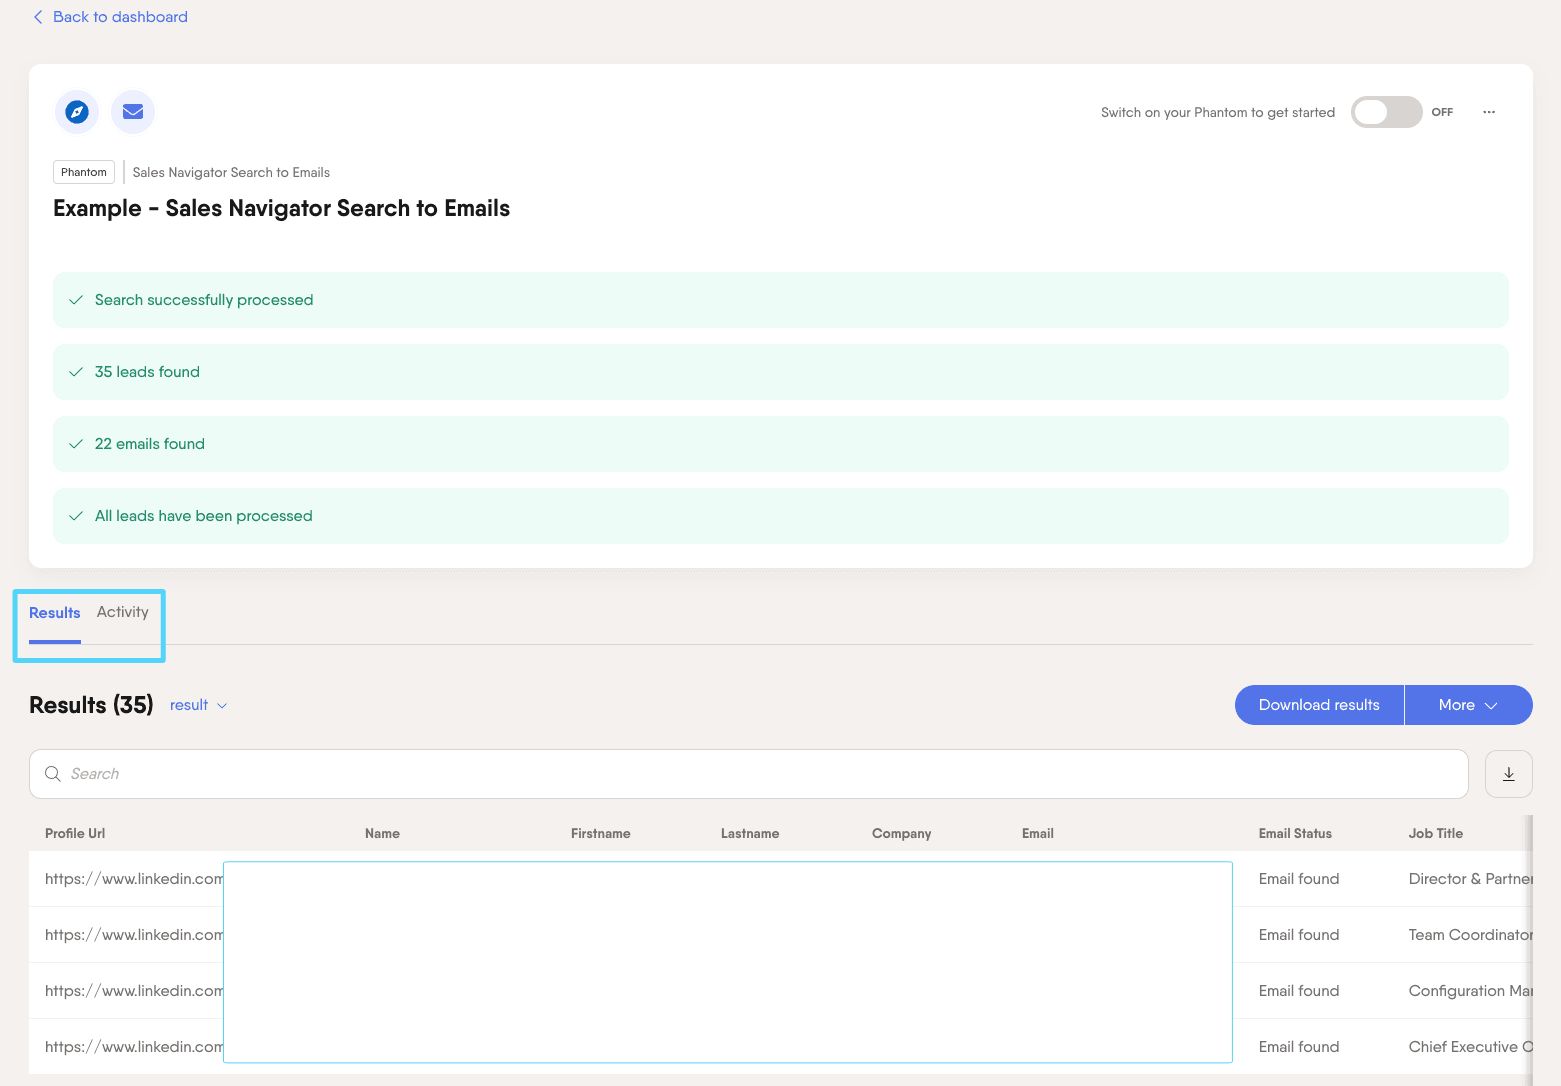Screen dimensions: 1561x1086
Task: Click the Search successfully processed message
Action: click(780, 300)
